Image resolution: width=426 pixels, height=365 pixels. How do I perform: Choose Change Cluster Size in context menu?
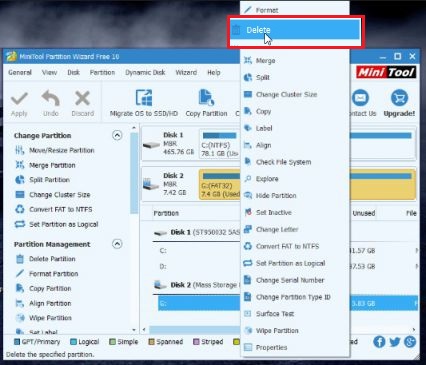(295, 94)
